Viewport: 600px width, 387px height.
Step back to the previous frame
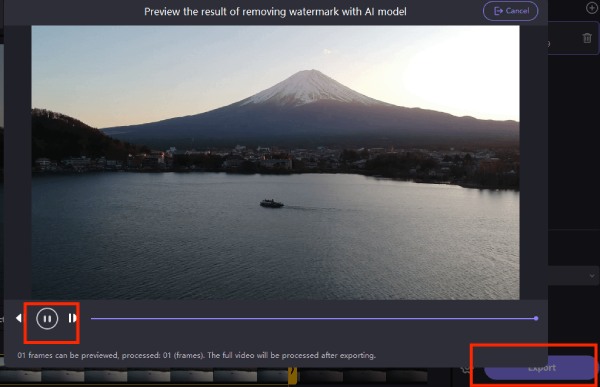click(x=18, y=318)
